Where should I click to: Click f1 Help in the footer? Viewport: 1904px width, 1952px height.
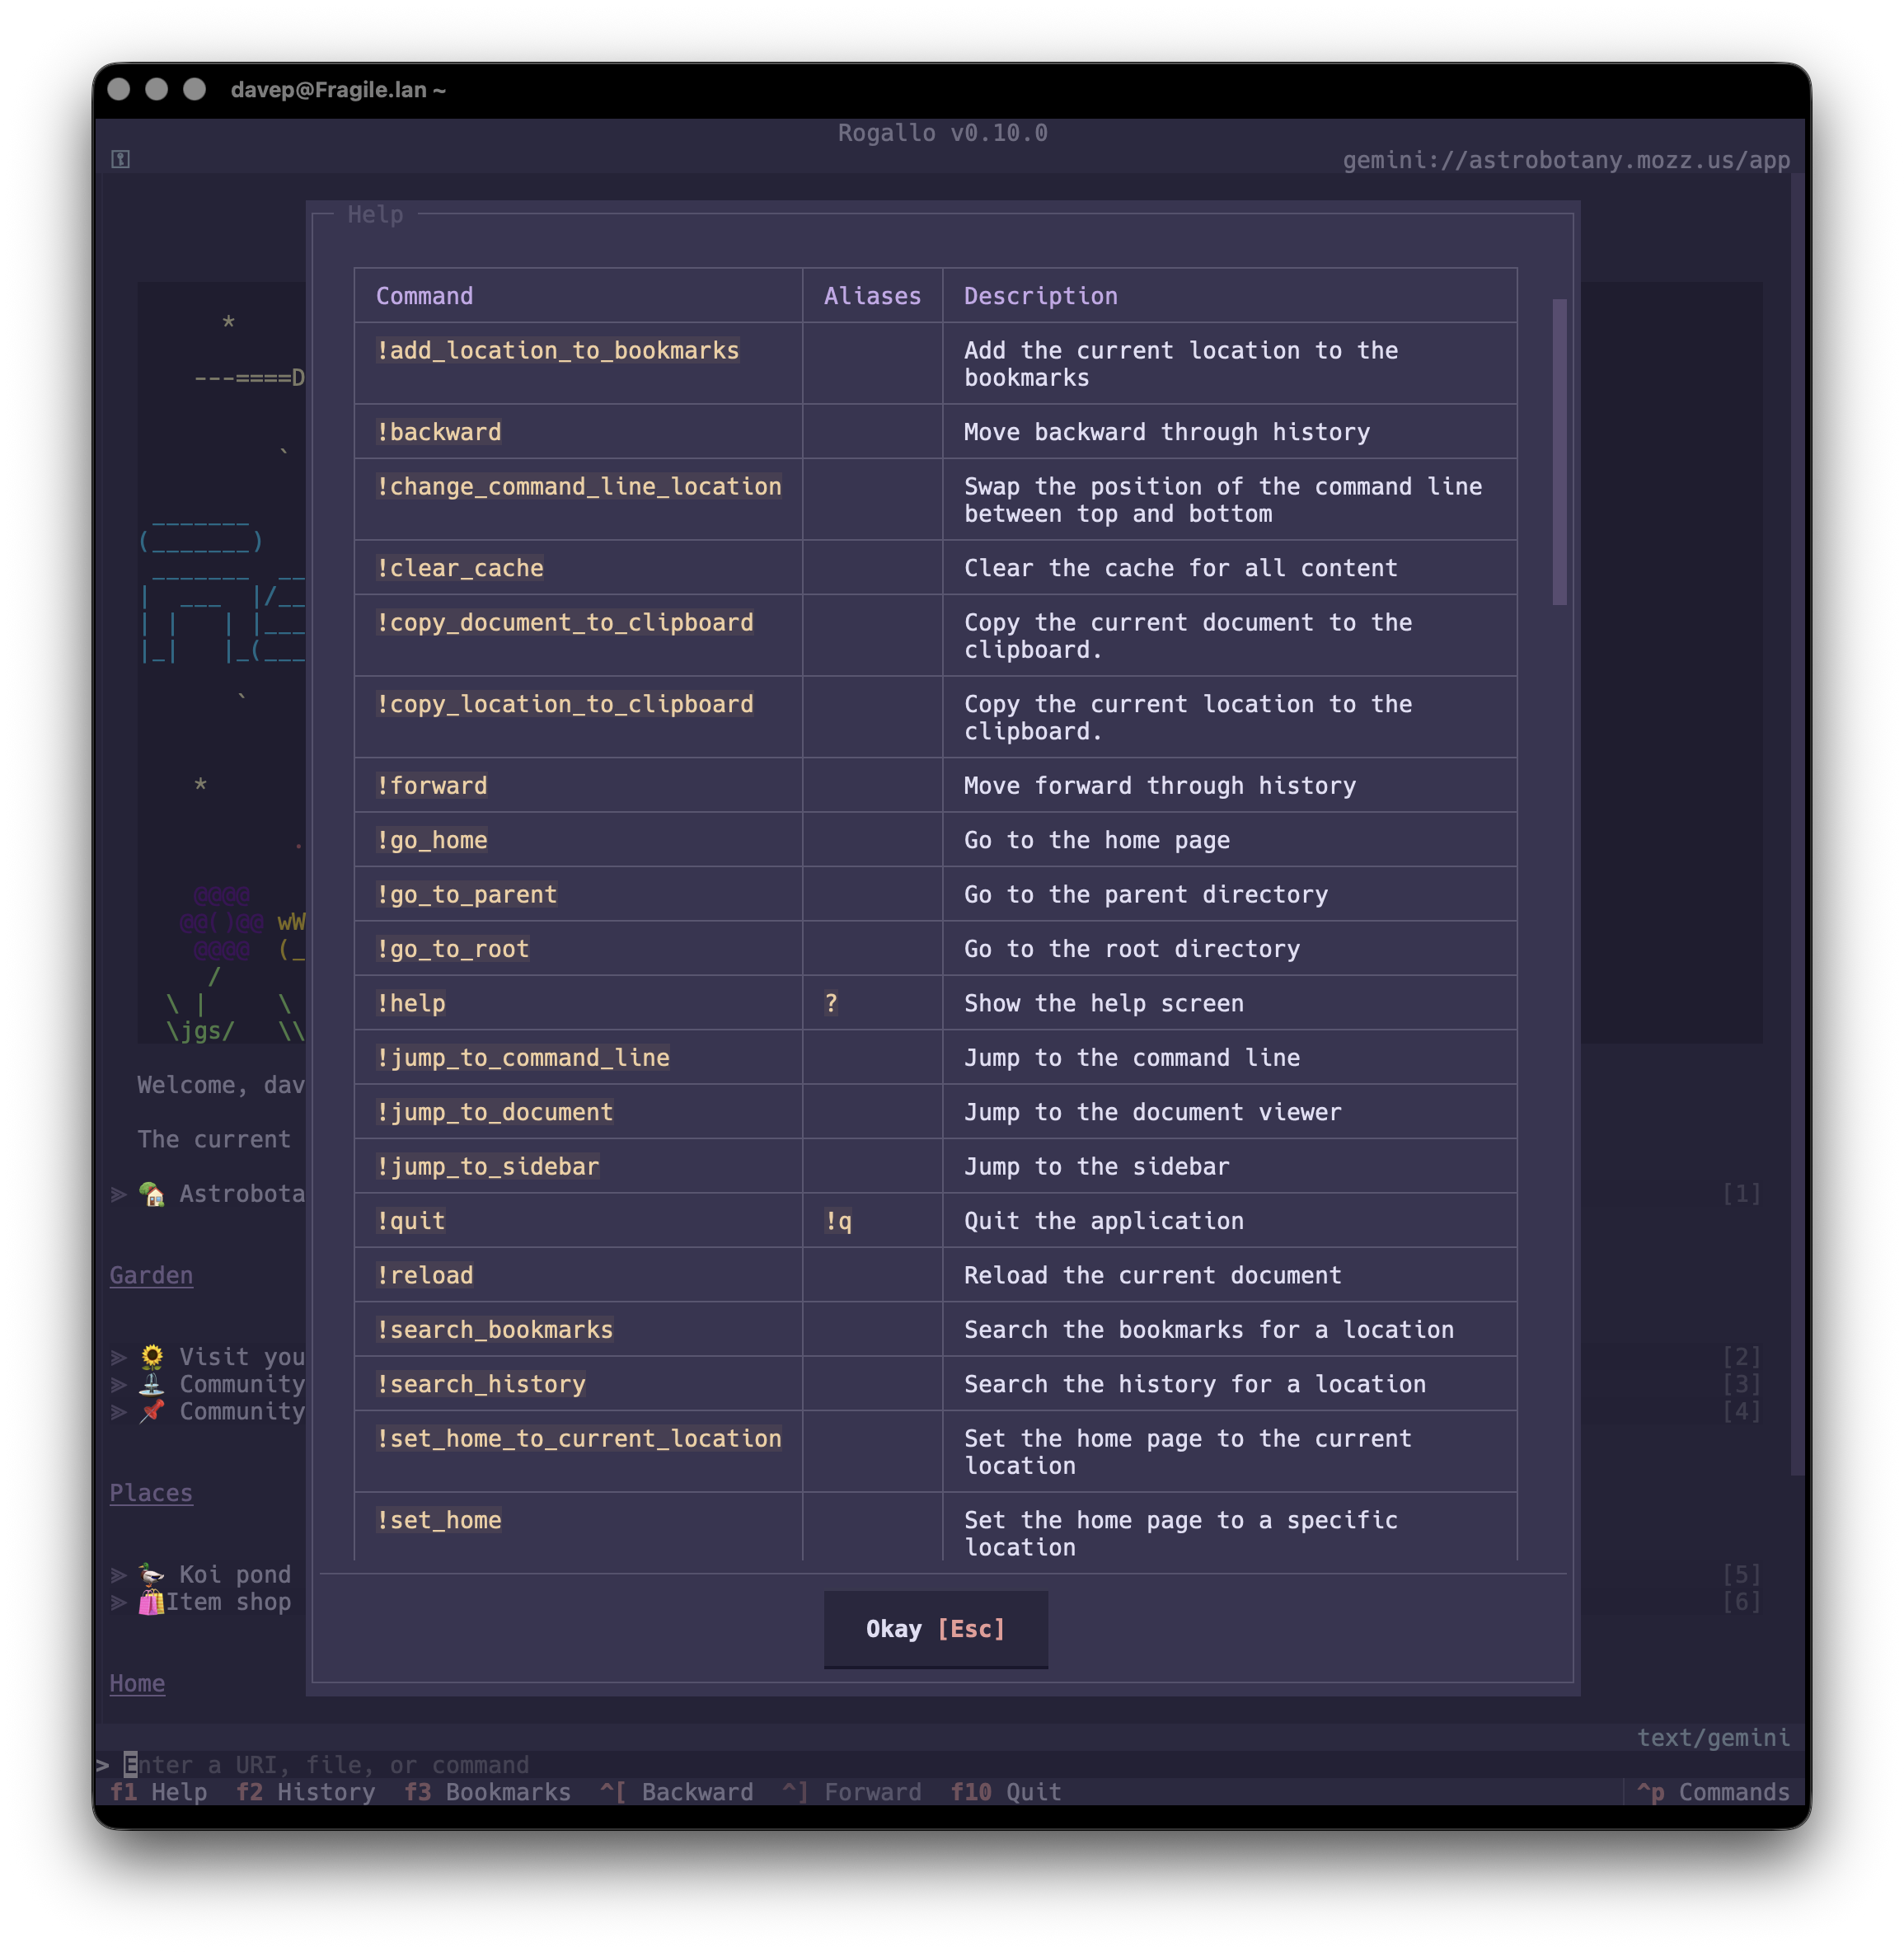pyautogui.click(x=159, y=1792)
